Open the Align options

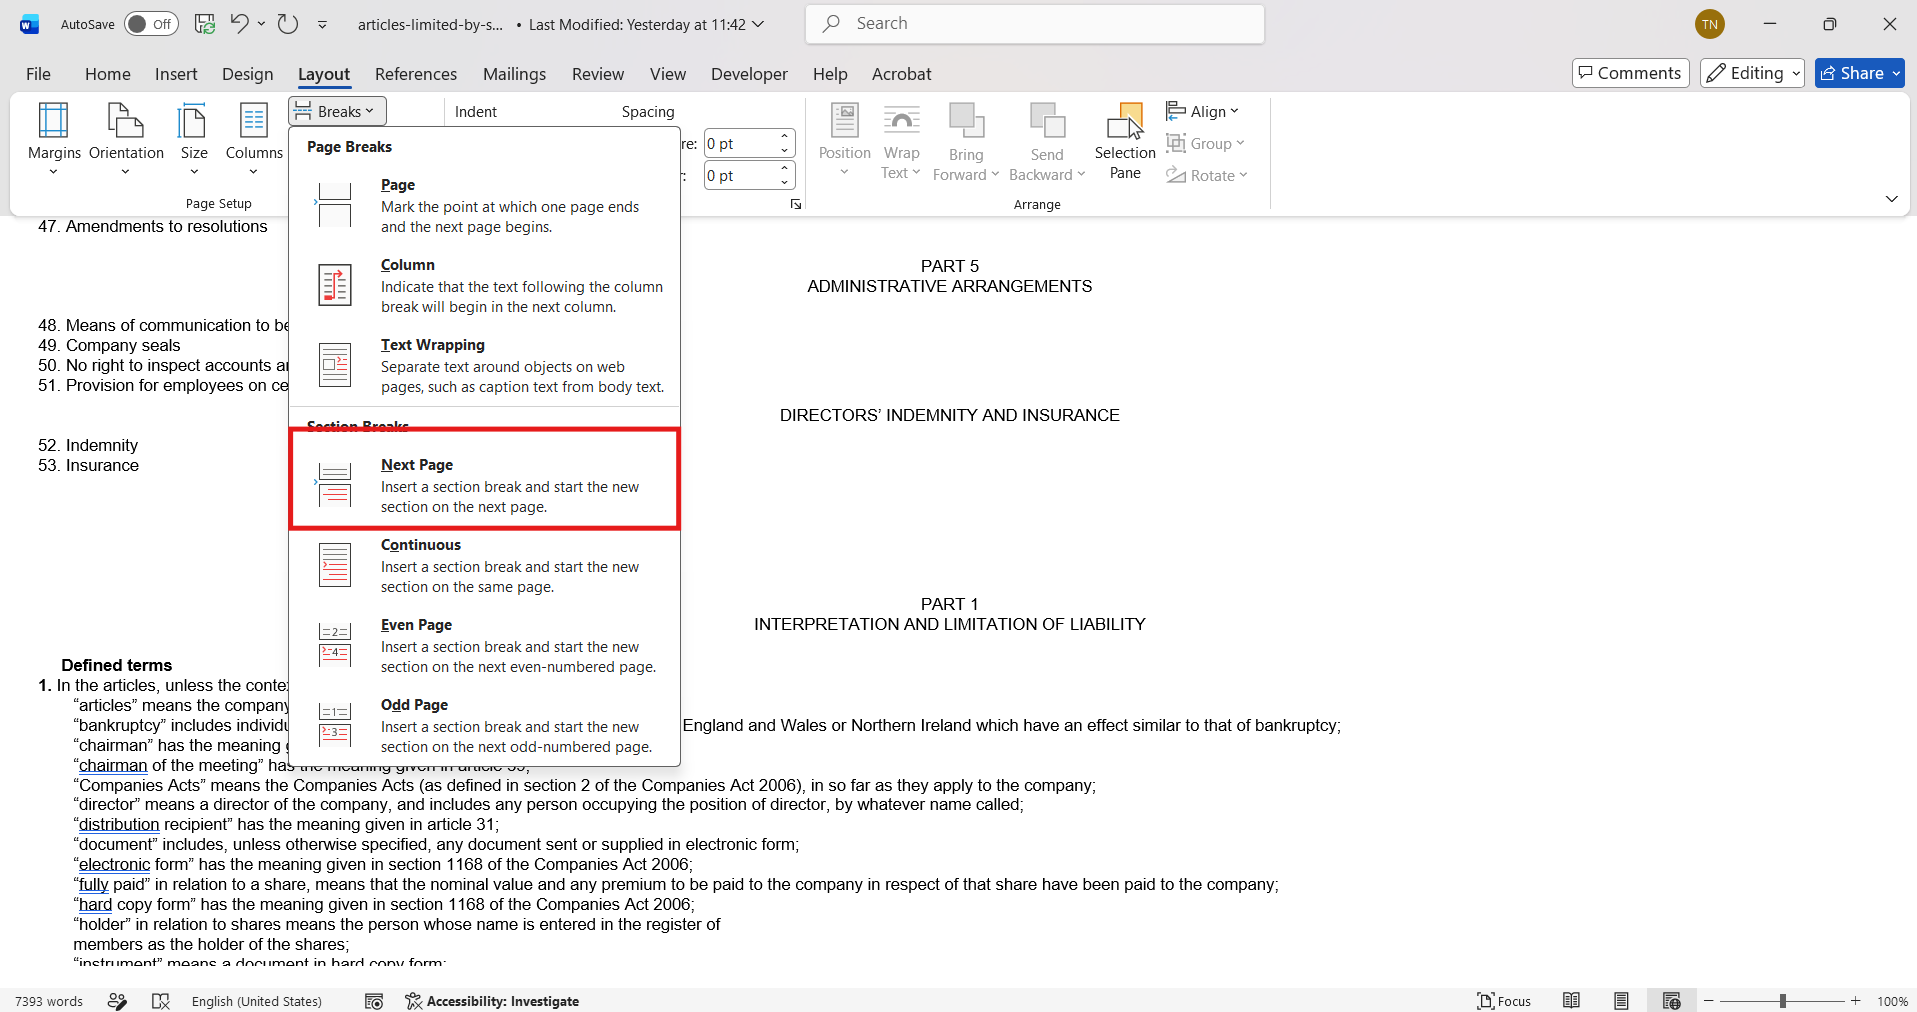point(1203,111)
